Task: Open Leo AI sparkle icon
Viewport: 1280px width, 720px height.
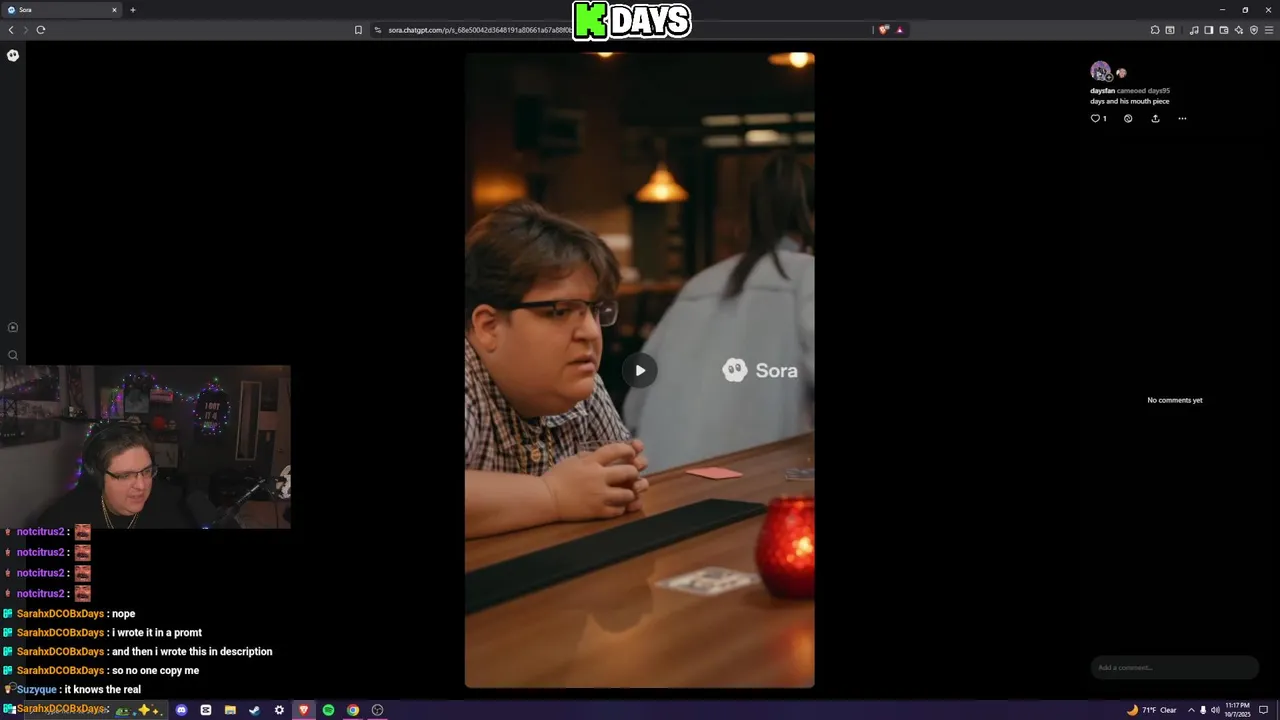Action: coord(1239,30)
